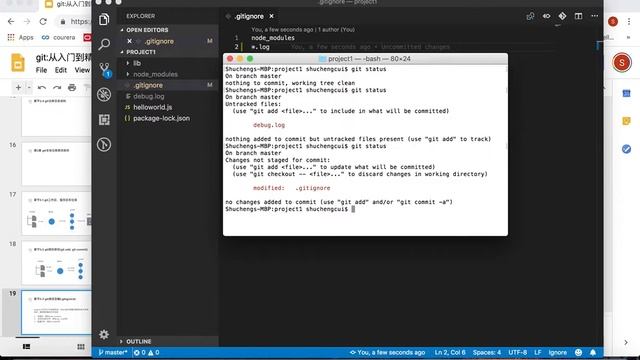Open the Manage gear in activity bar

[x=104, y=335]
